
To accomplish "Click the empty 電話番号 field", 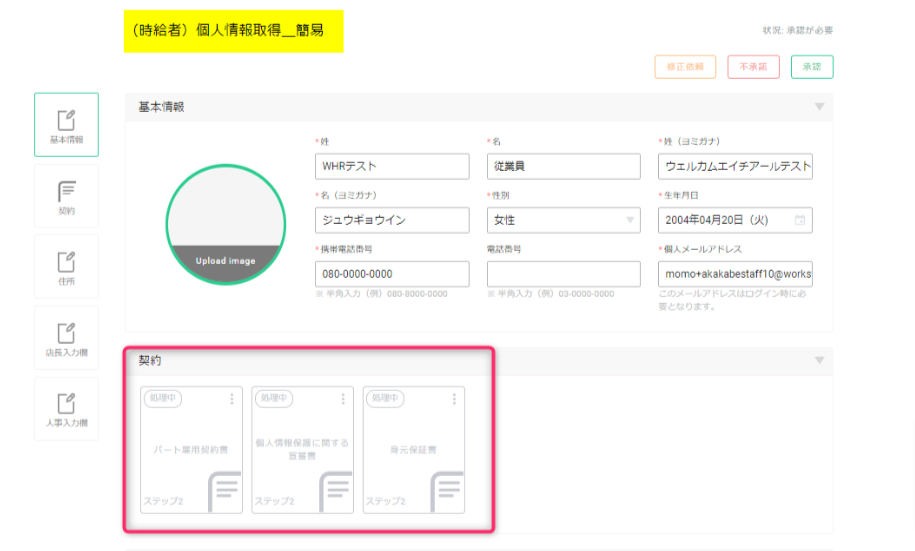I will 564,274.
